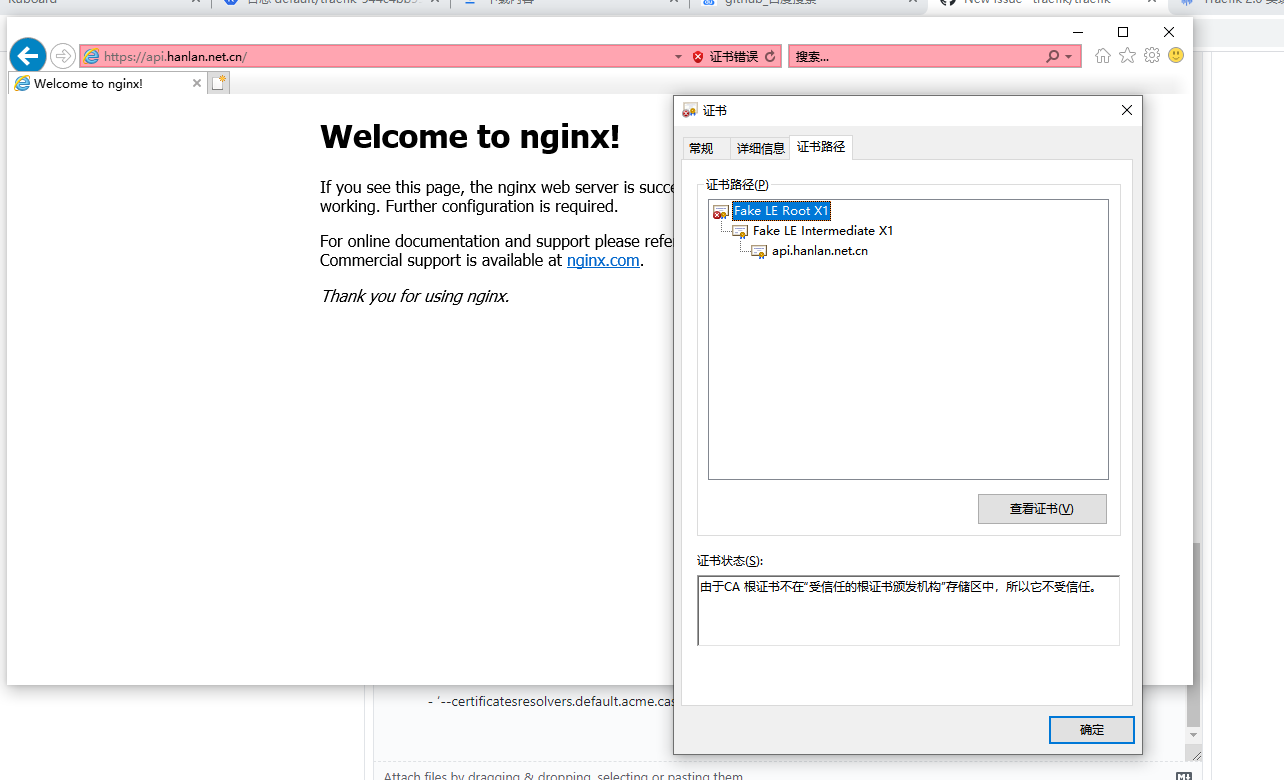Open the Tools gear menu

1152,56
